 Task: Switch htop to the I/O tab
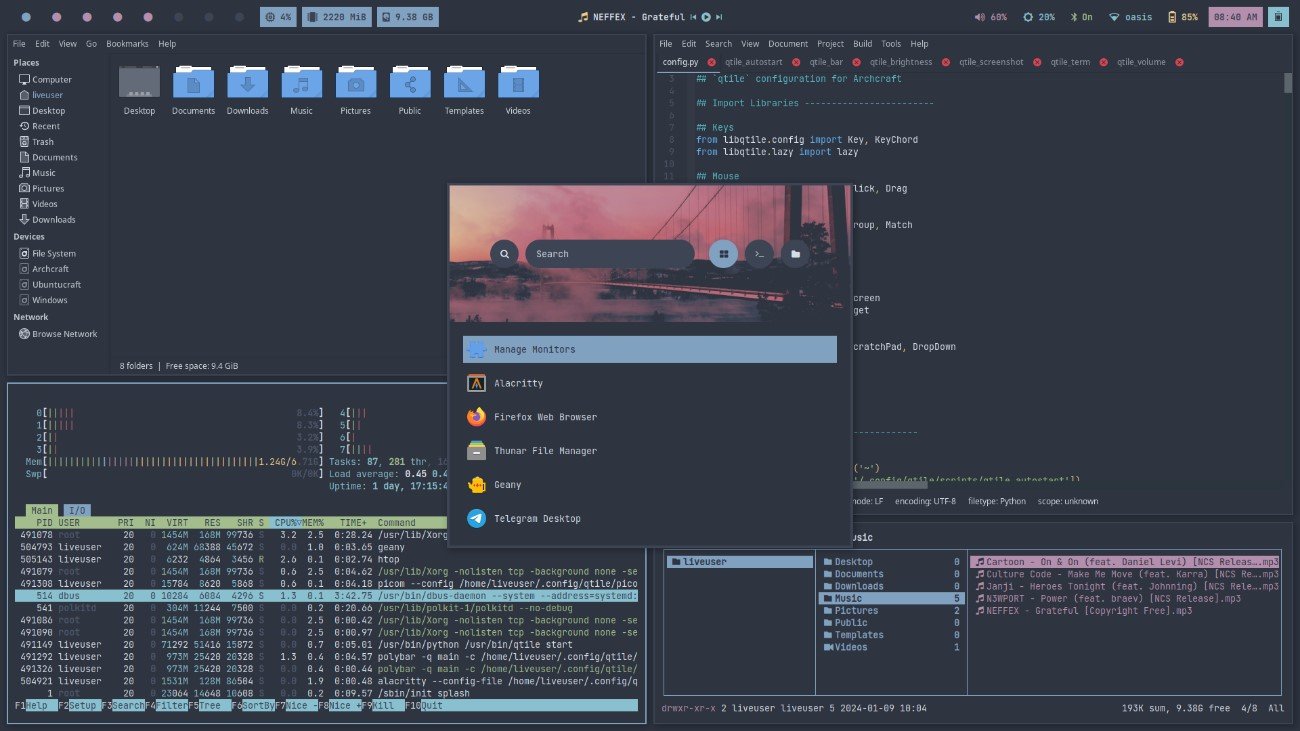[x=77, y=510]
